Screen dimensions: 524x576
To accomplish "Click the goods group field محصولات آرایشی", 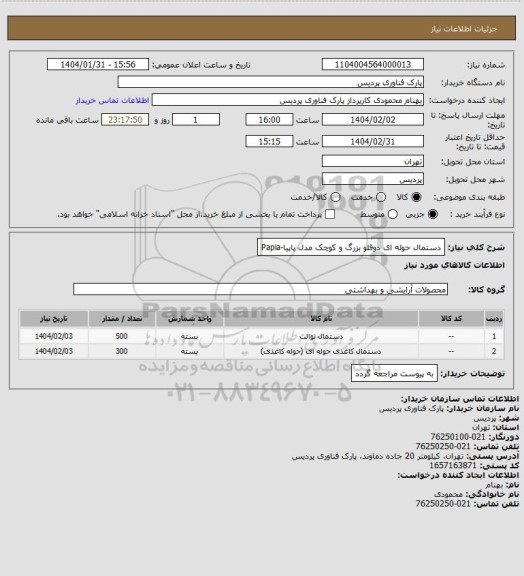I will click(260, 289).
